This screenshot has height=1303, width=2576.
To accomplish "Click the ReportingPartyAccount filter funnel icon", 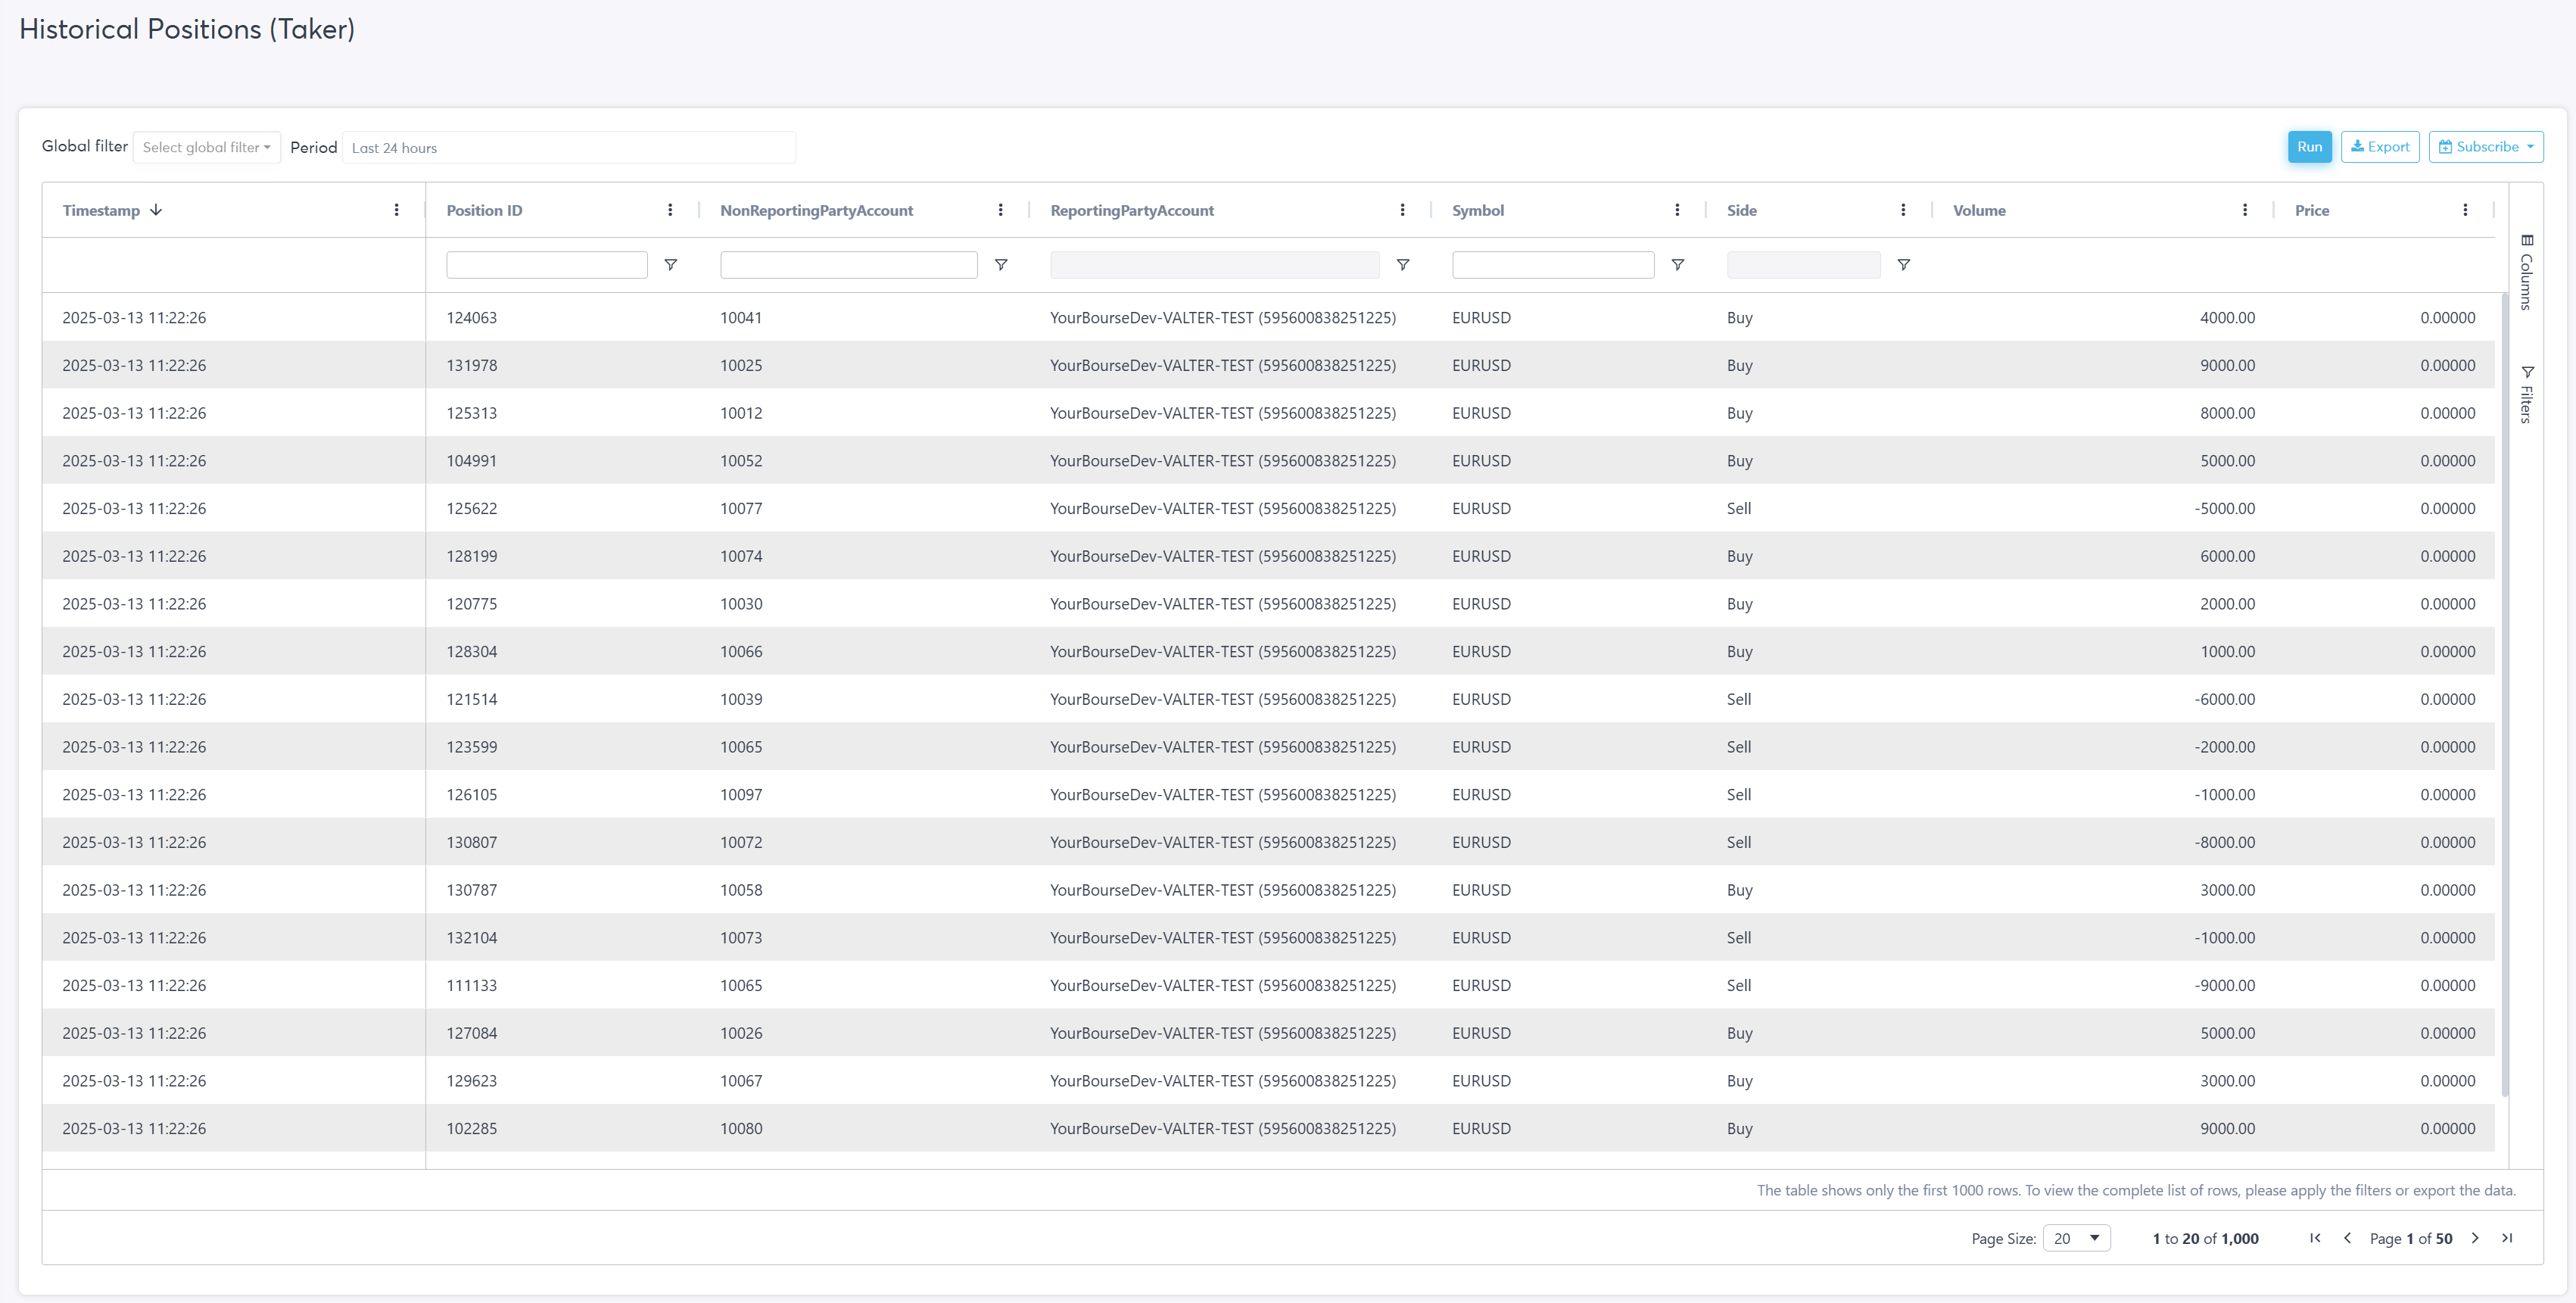I will 1402,265.
